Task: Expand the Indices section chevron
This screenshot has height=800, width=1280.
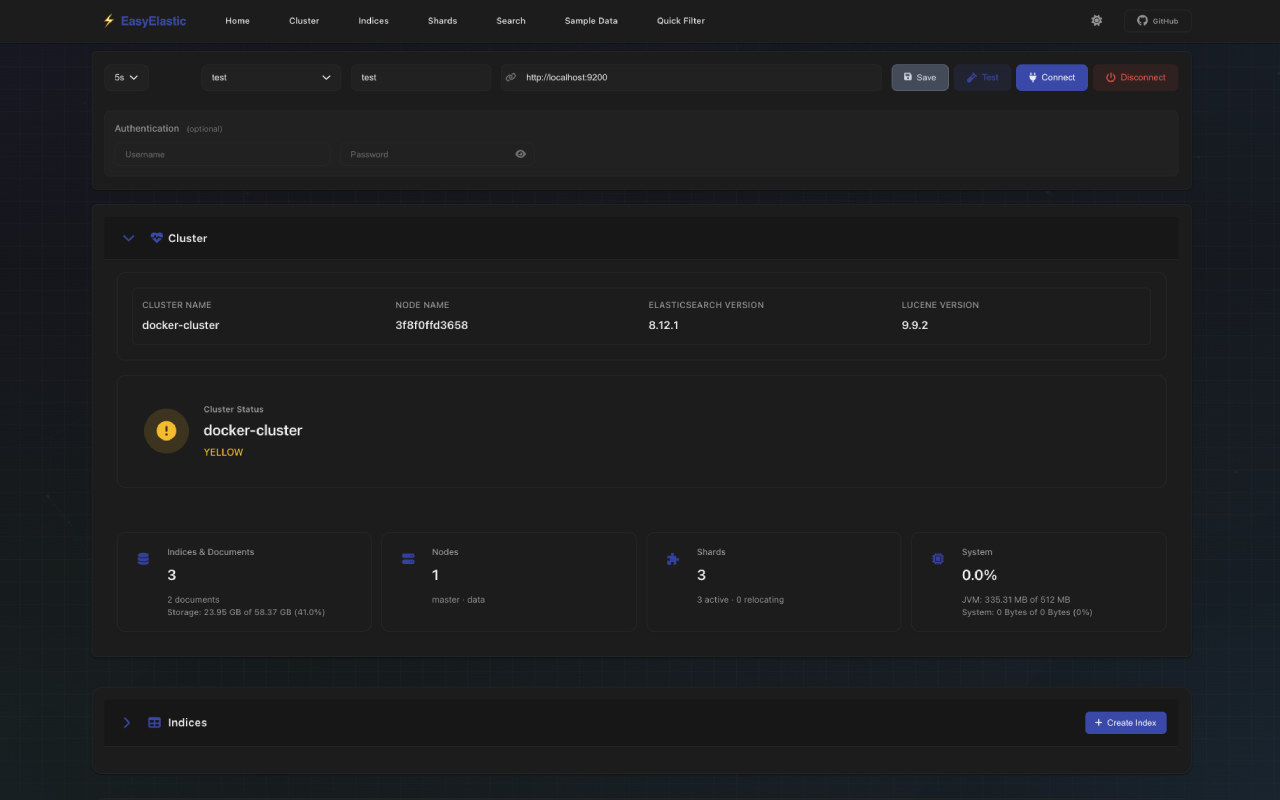Action: coord(127,722)
